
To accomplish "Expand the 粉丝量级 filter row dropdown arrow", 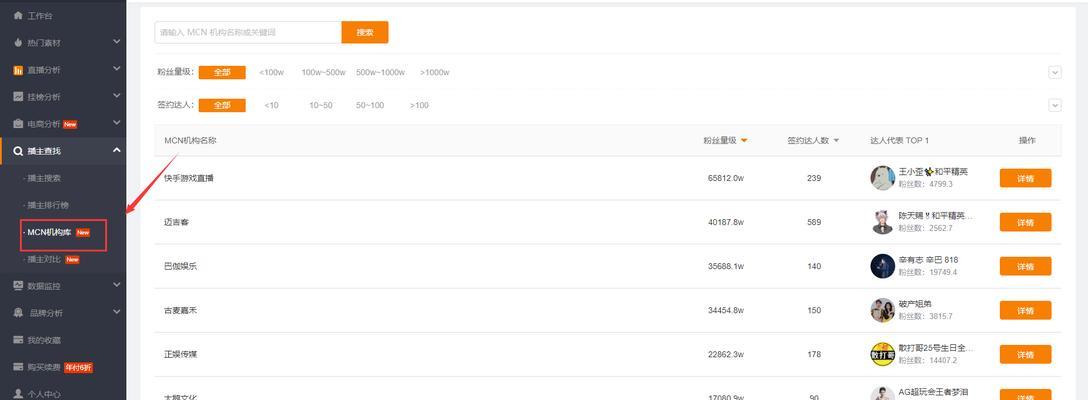I will 1055,72.
